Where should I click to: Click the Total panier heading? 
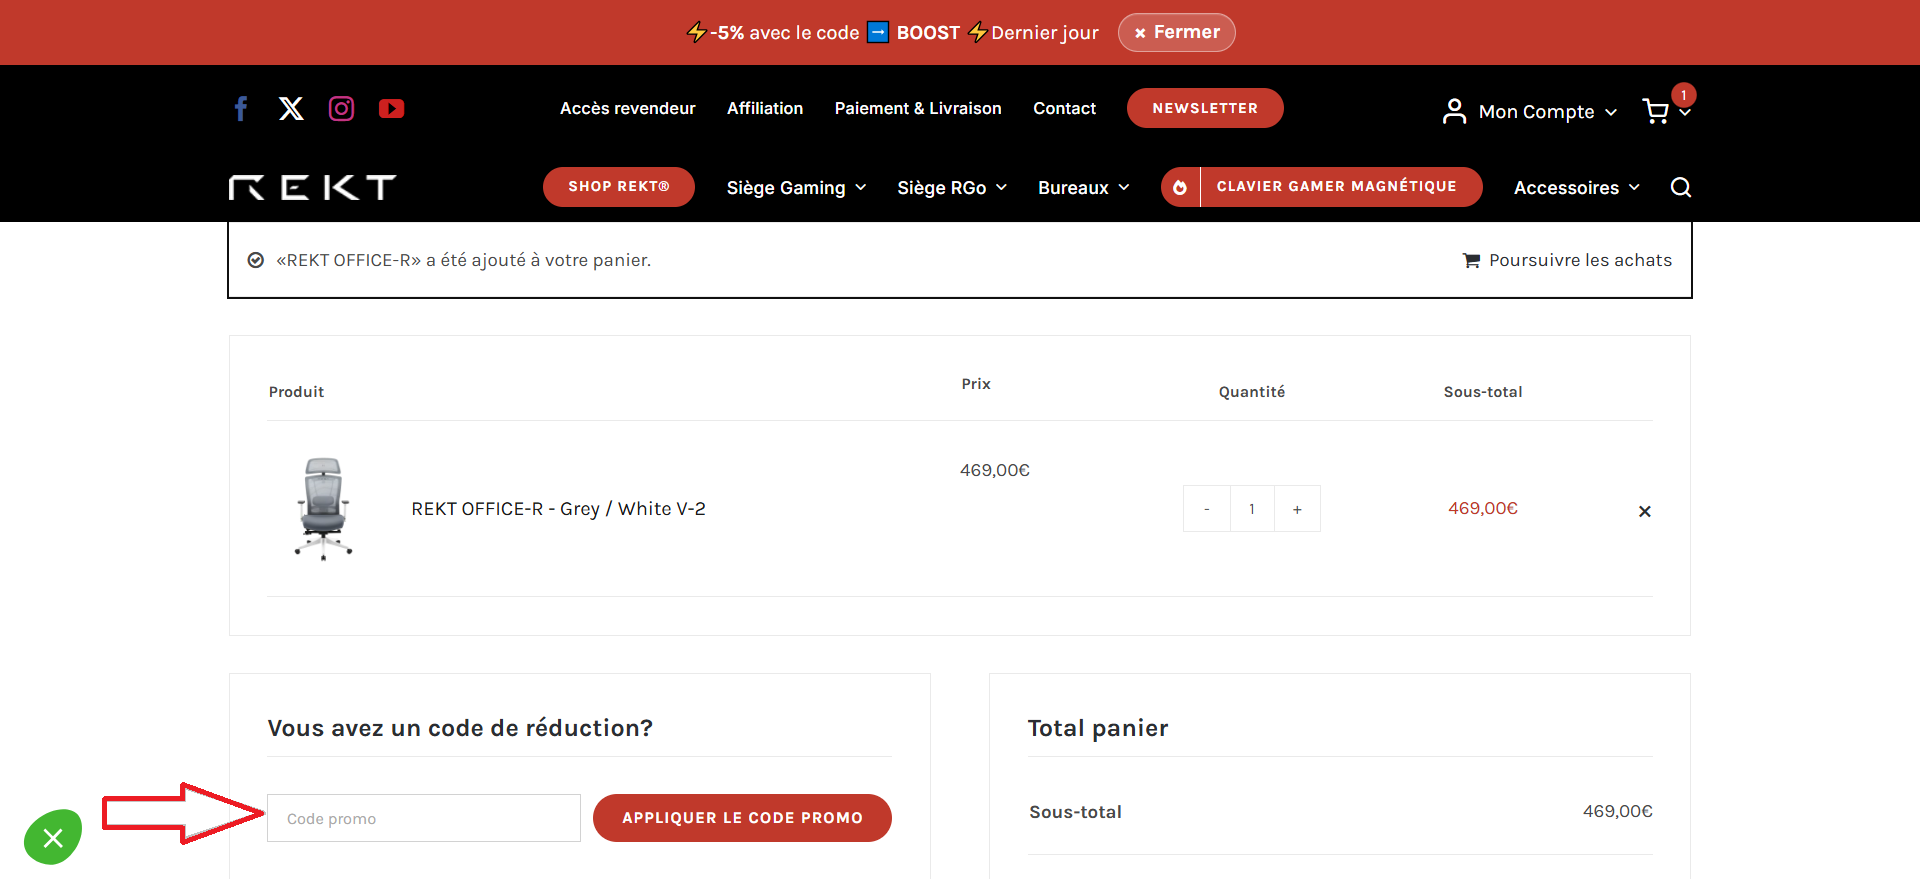click(1098, 728)
